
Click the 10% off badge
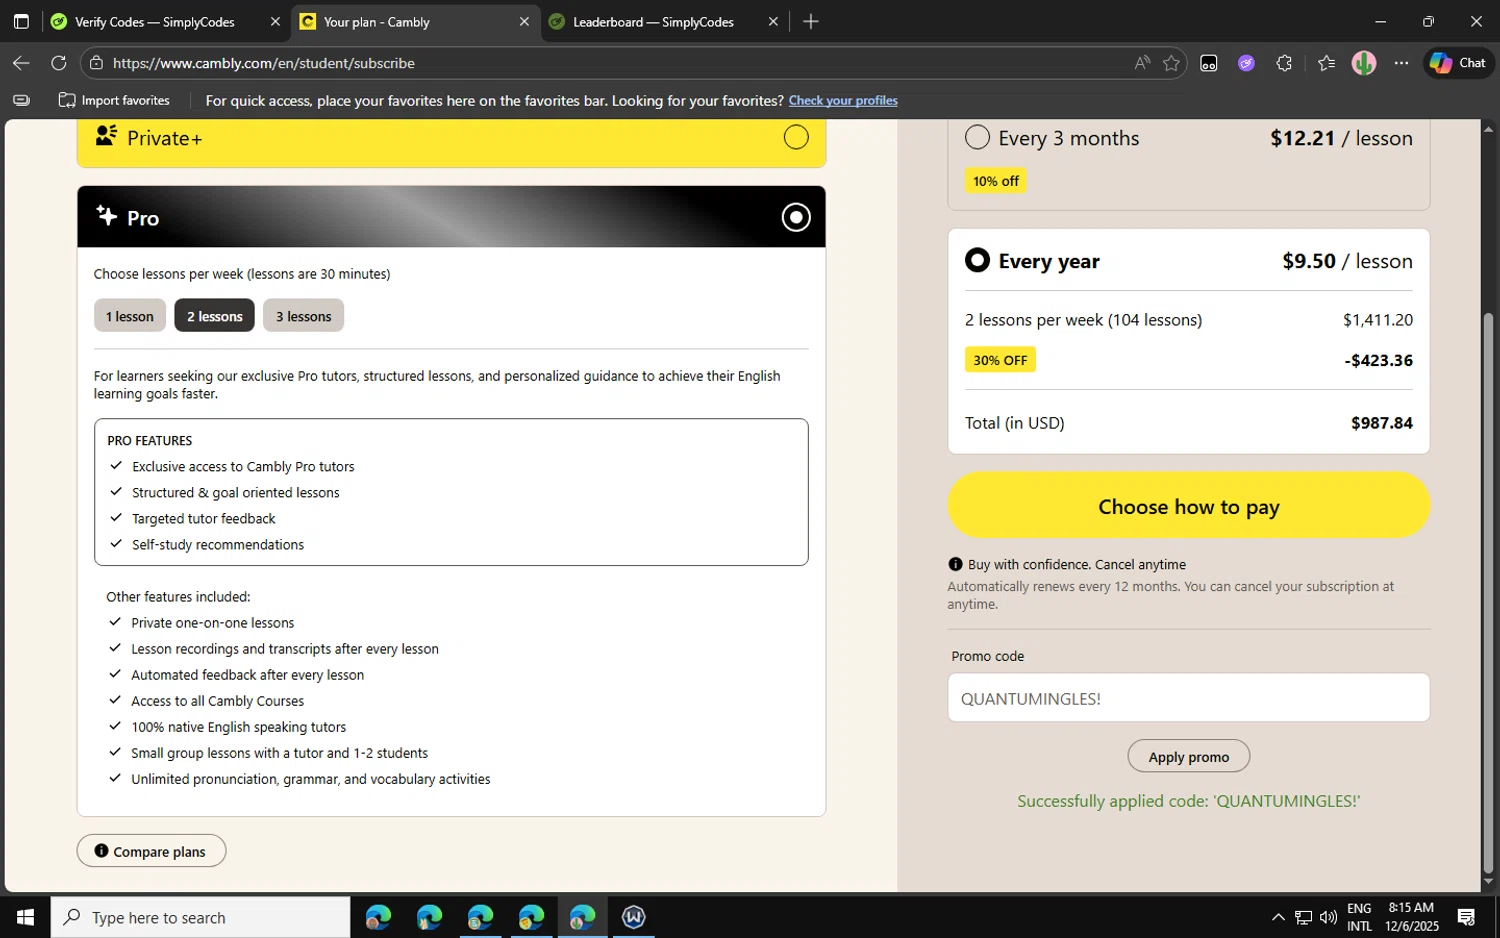pyautogui.click(x=996, y=181)
